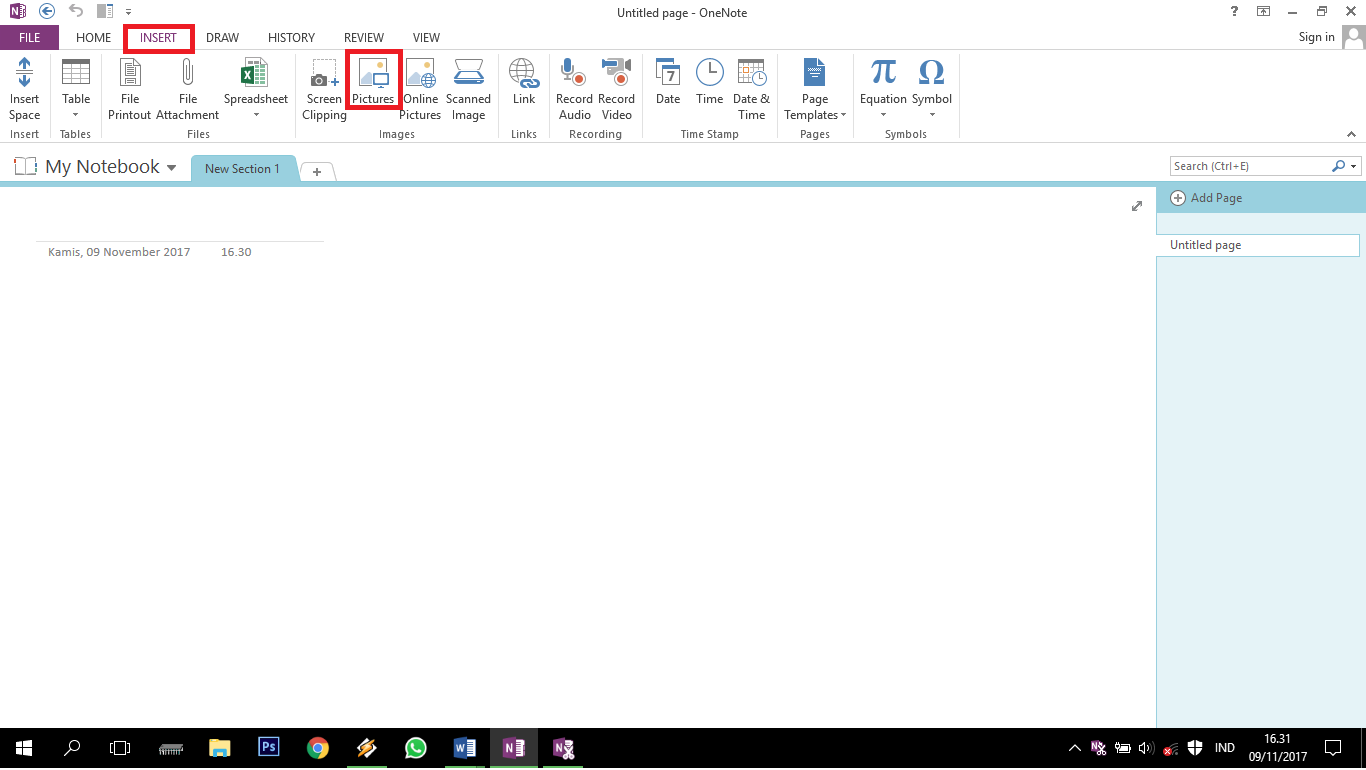Create a new section with plus tab
The width and height of the screenshot is (1366, 770).
[317, 172]
